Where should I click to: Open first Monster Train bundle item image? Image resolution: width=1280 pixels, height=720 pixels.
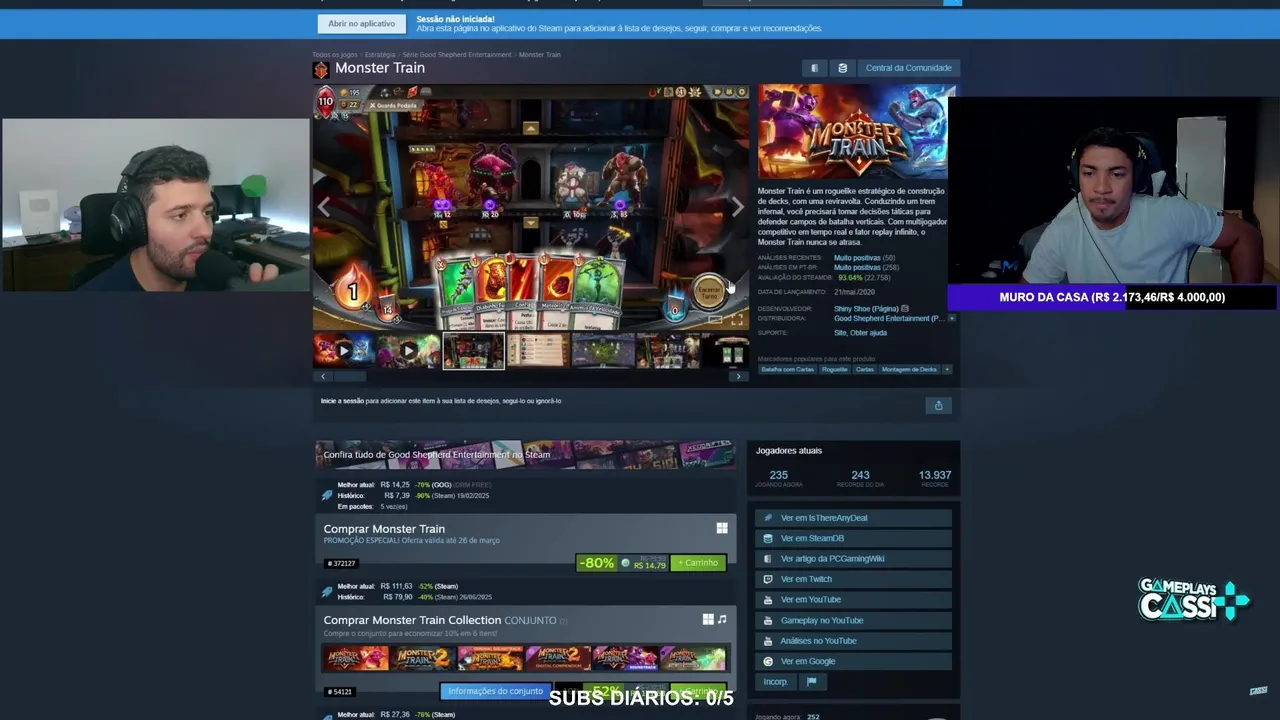click(357, 658)
